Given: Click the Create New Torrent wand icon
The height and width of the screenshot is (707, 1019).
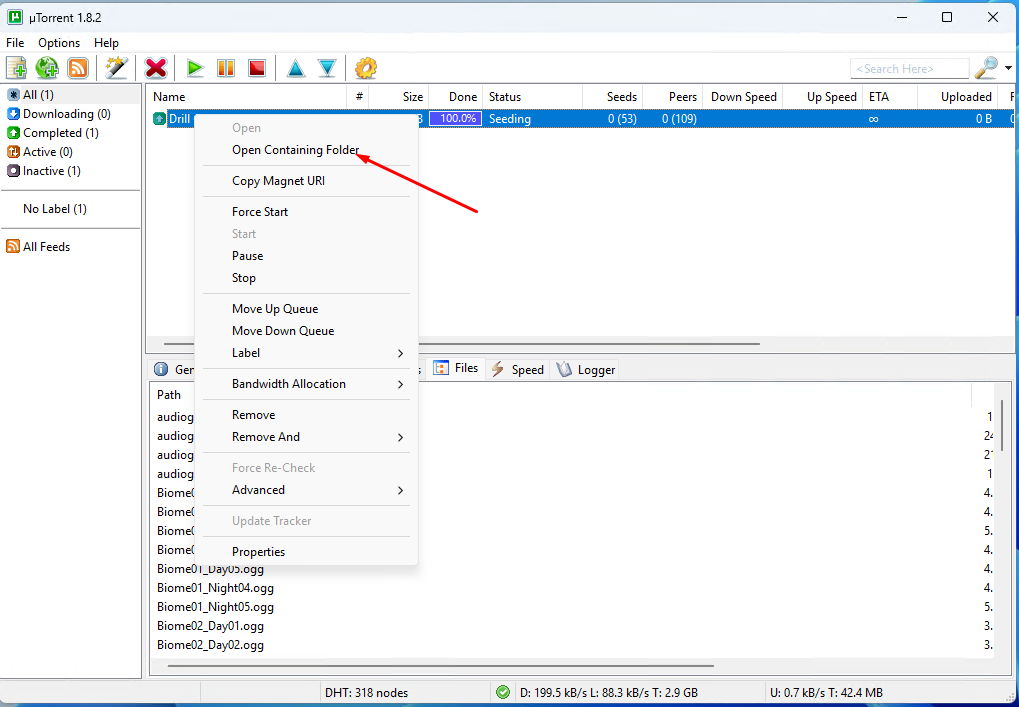Looking at the screenshot, I should click(116, 68).
